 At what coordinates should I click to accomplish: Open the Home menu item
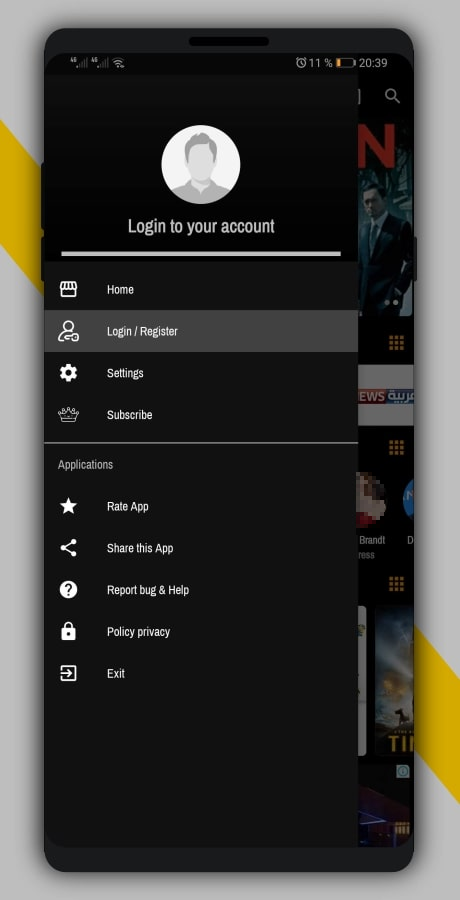(201, 289)
